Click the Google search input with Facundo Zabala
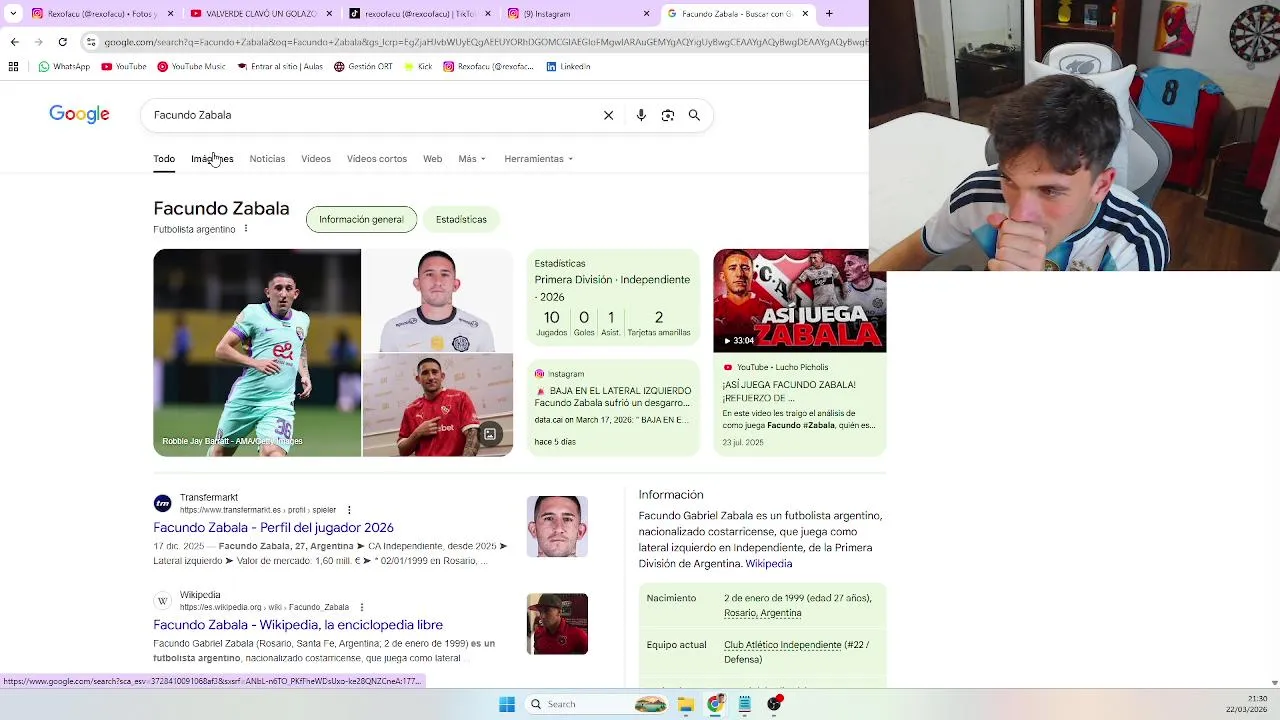The image size is (1280, 720). pos(370,115)
